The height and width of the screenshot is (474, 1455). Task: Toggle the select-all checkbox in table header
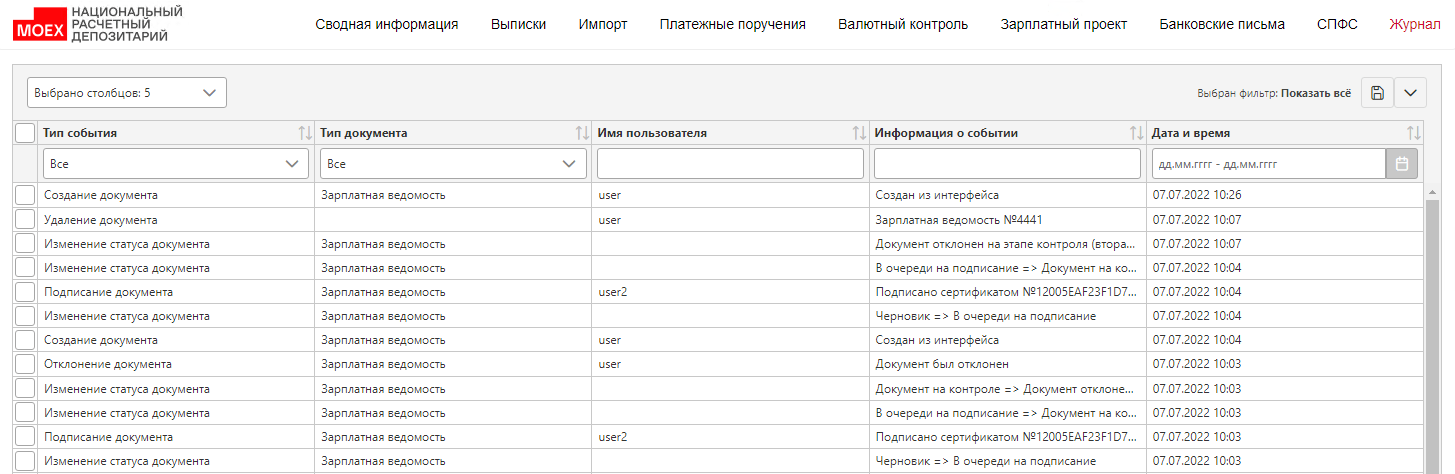25,133
